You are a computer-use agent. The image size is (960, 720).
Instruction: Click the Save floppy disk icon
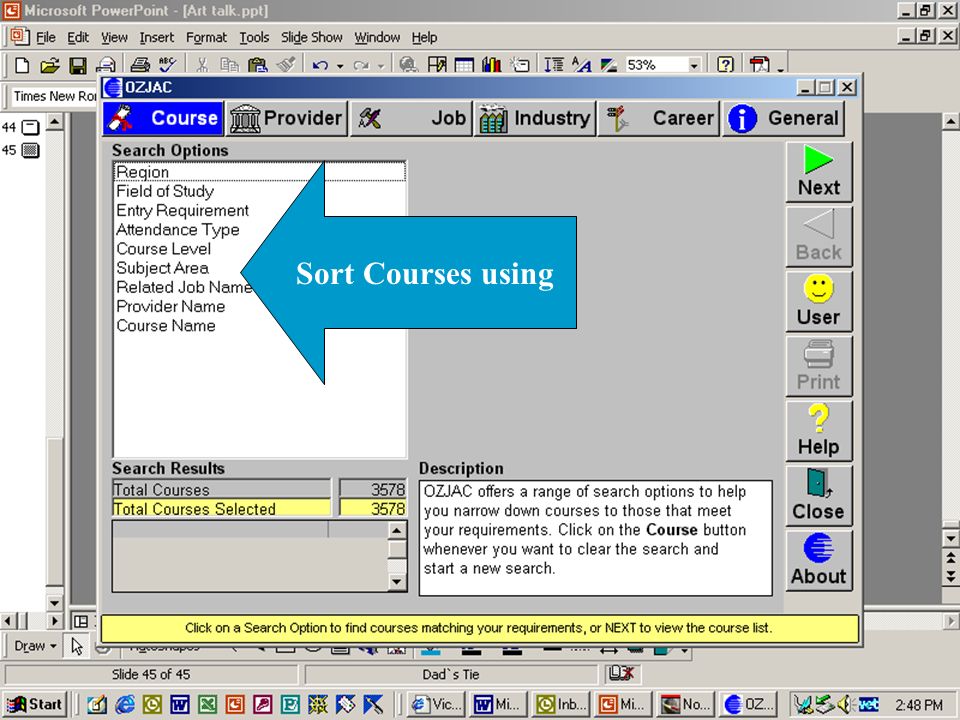78,65
